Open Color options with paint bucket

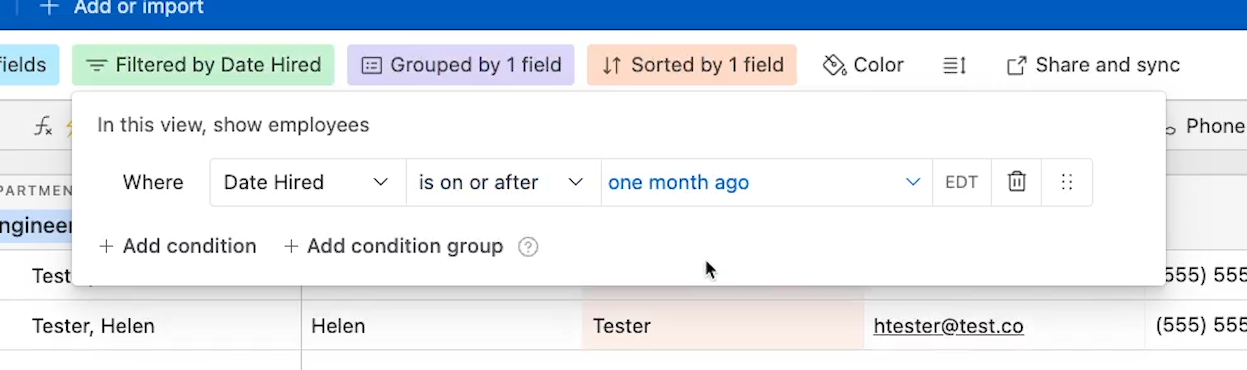[863, 65]
